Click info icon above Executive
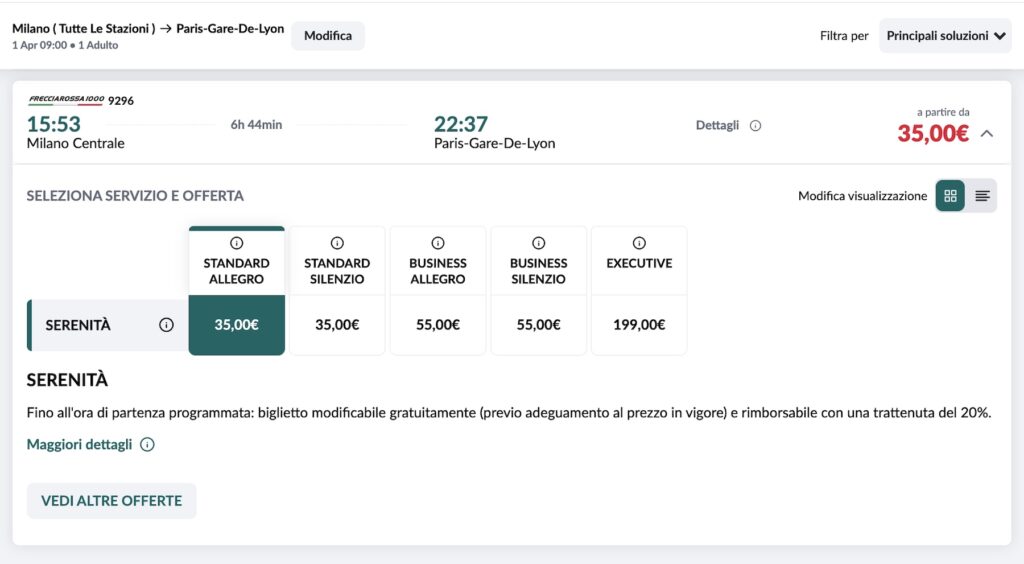1024x564 pixels. tap(639, 243)
